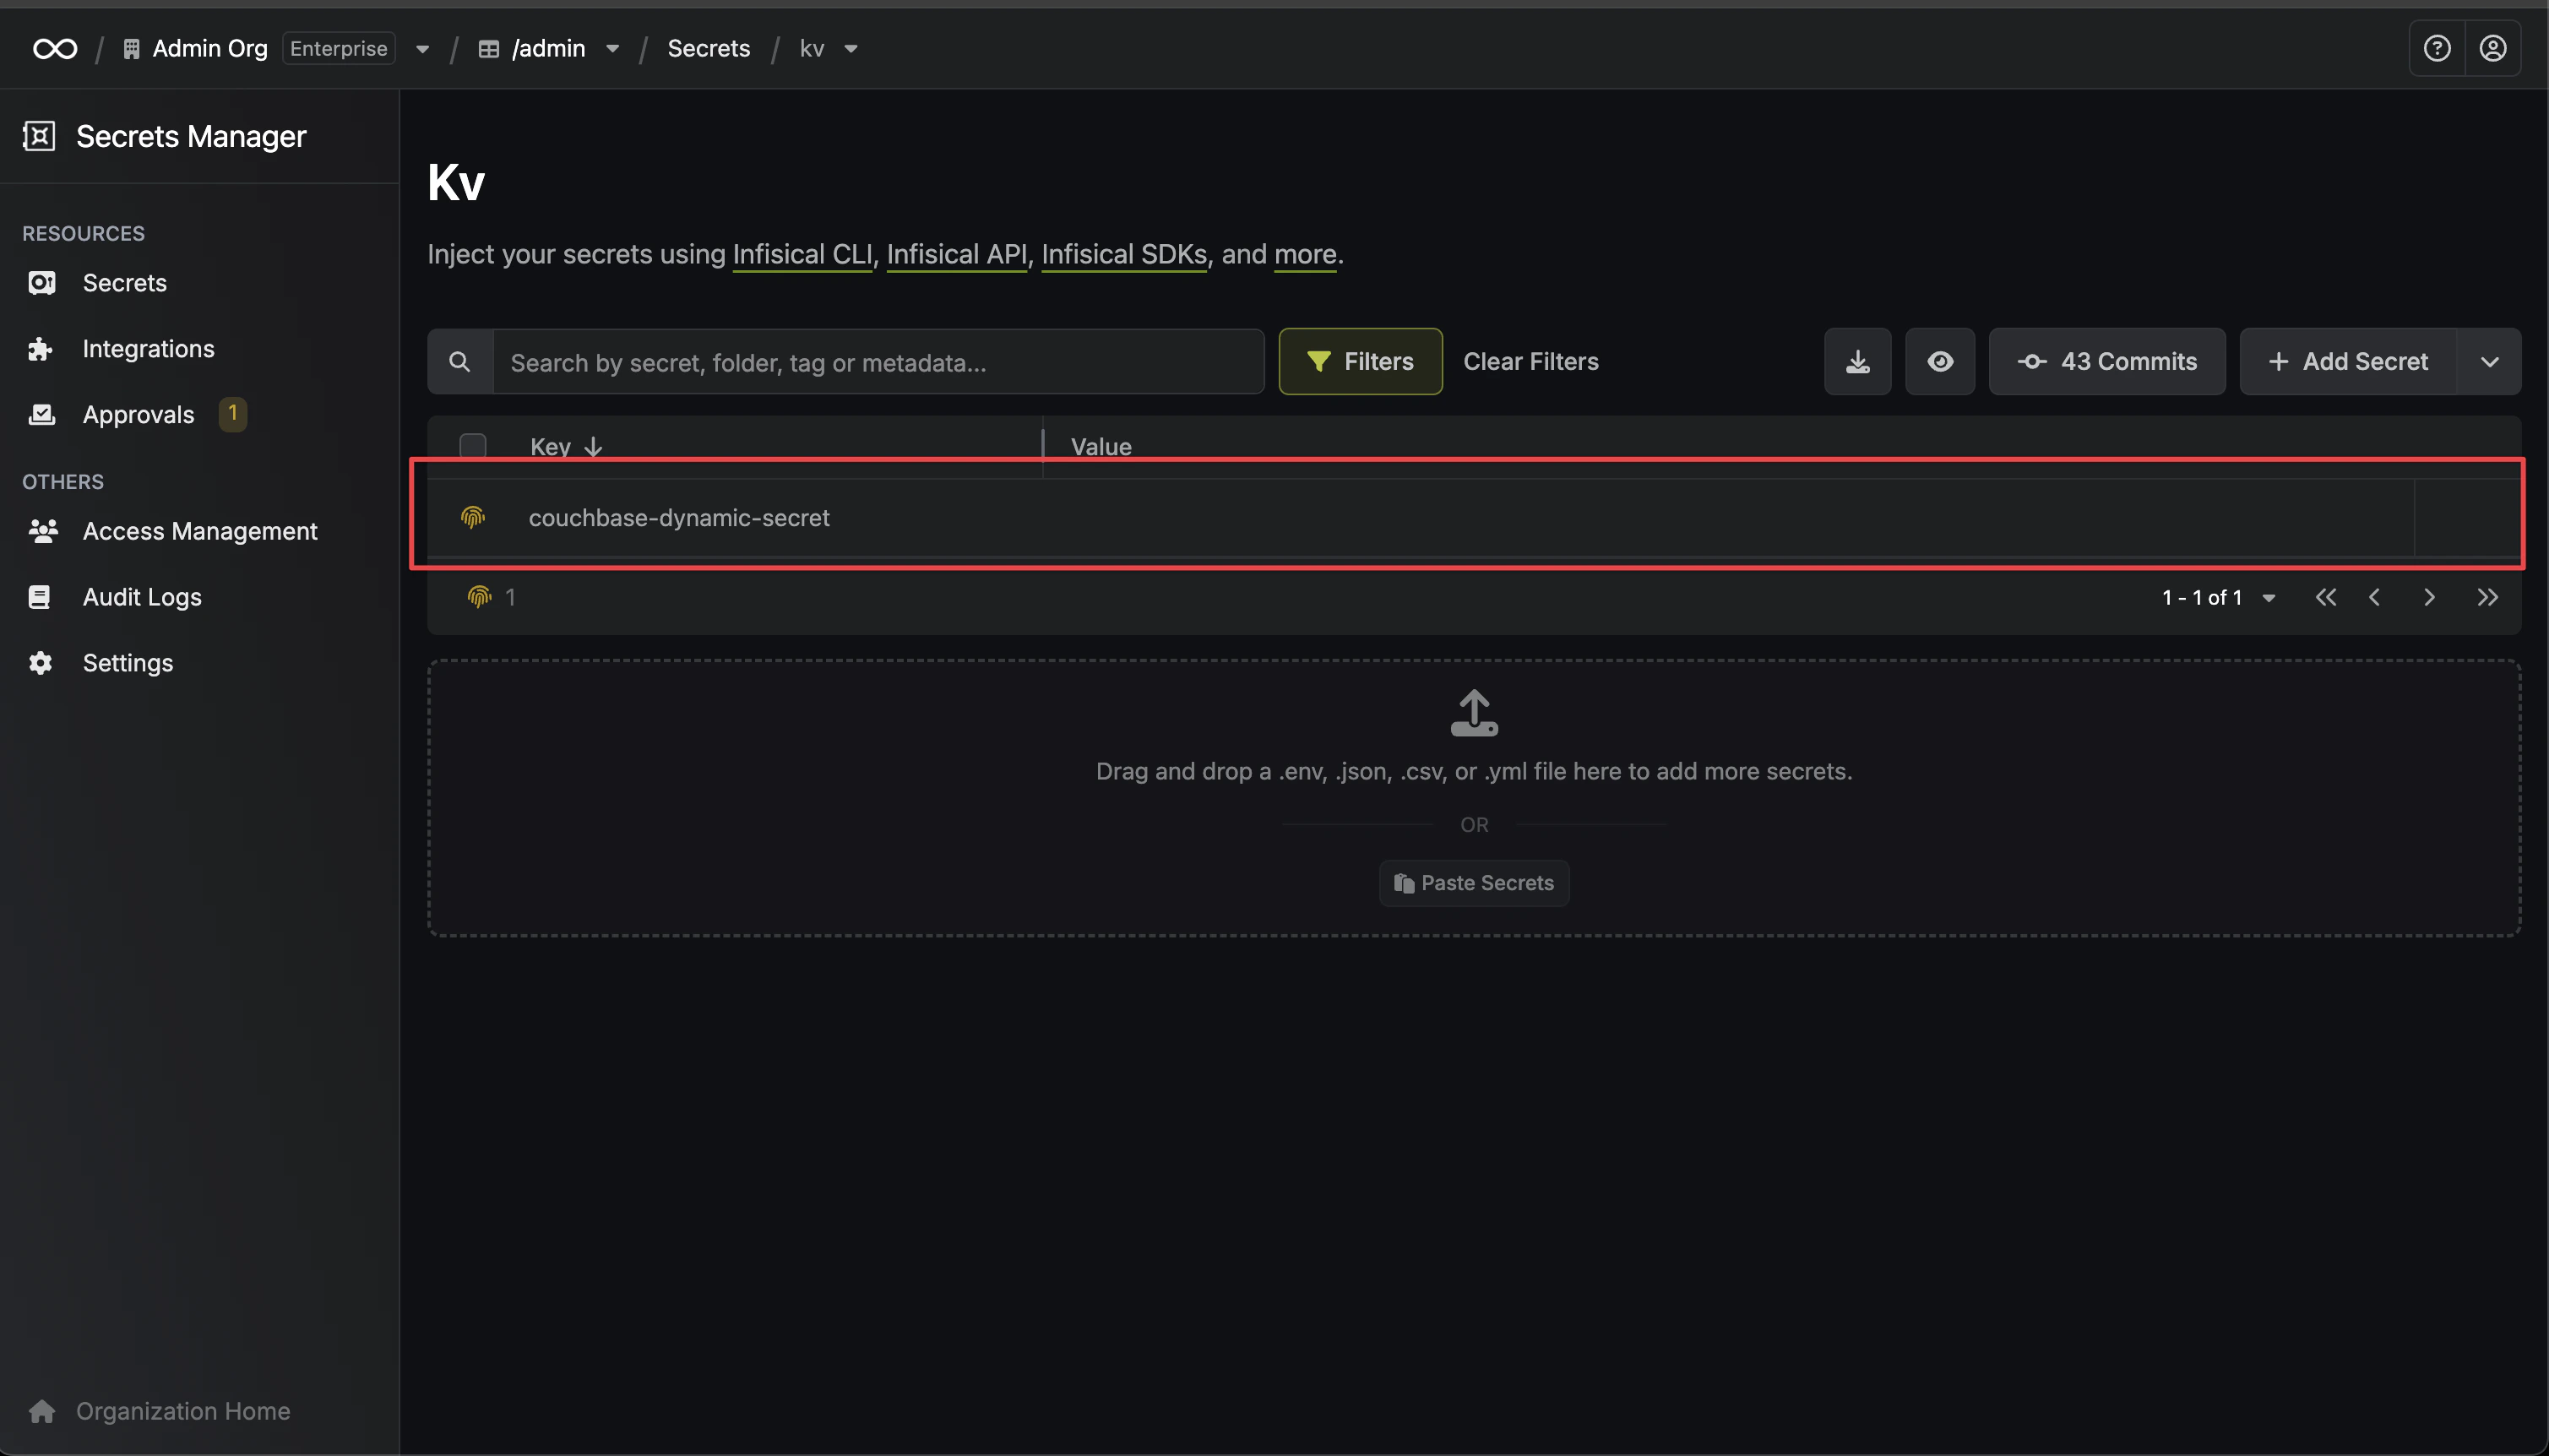Click the Secrets Manager title
This screenshot has width=2549, height=1456.
pyautogui.click(x=191, y=136)
